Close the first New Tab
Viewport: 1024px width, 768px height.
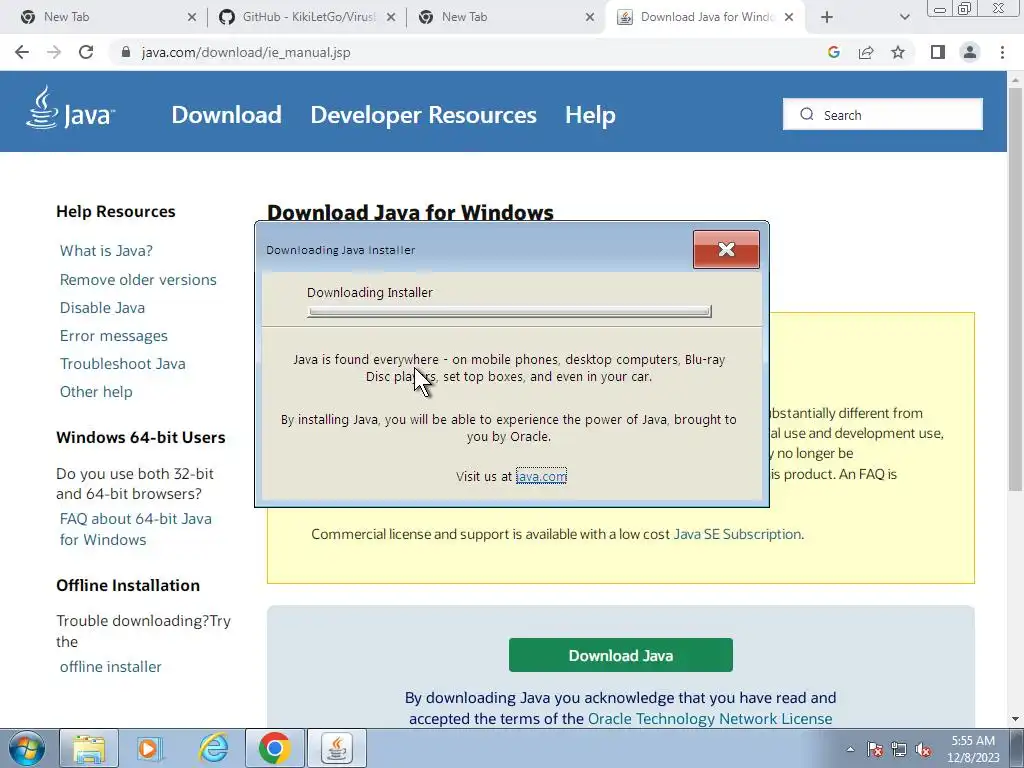191,17
